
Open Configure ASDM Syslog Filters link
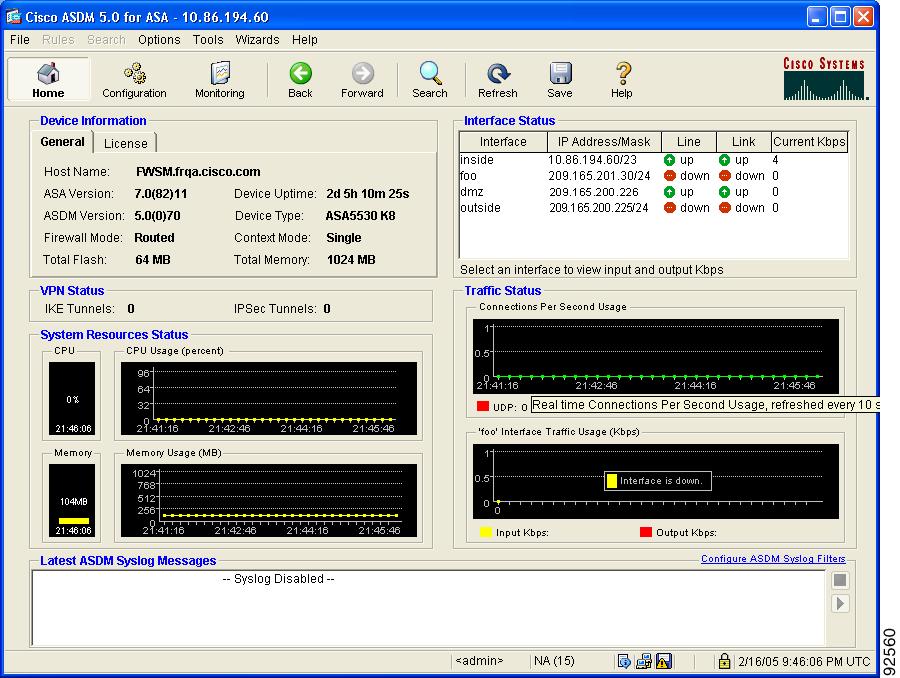point(773,559)
